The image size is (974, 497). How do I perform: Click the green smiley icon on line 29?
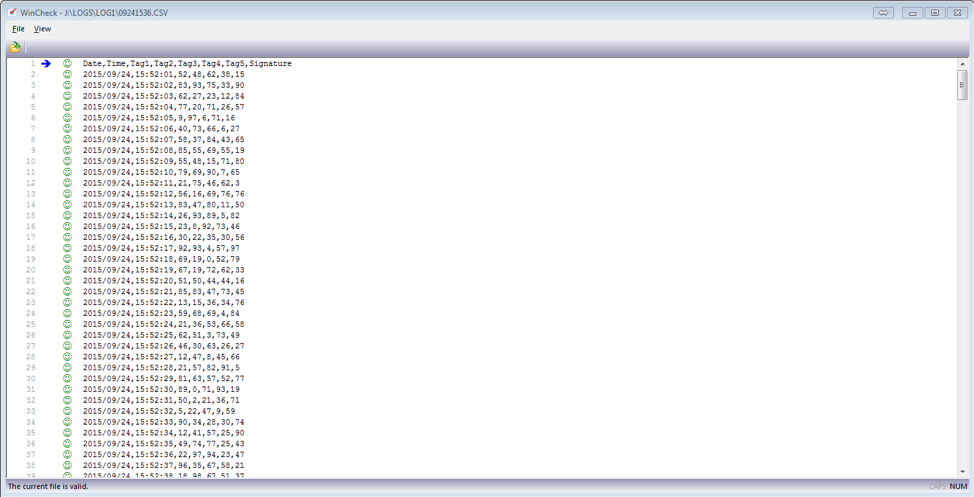(67, 368)
